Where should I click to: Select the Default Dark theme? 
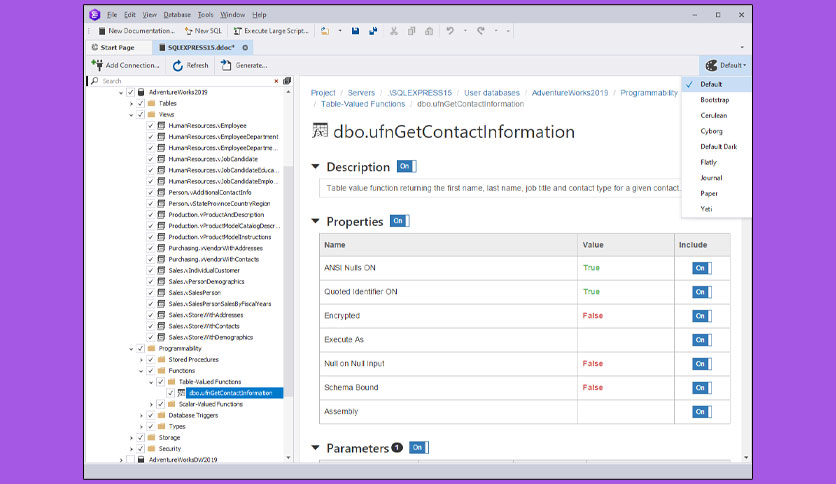pos(716,147)
